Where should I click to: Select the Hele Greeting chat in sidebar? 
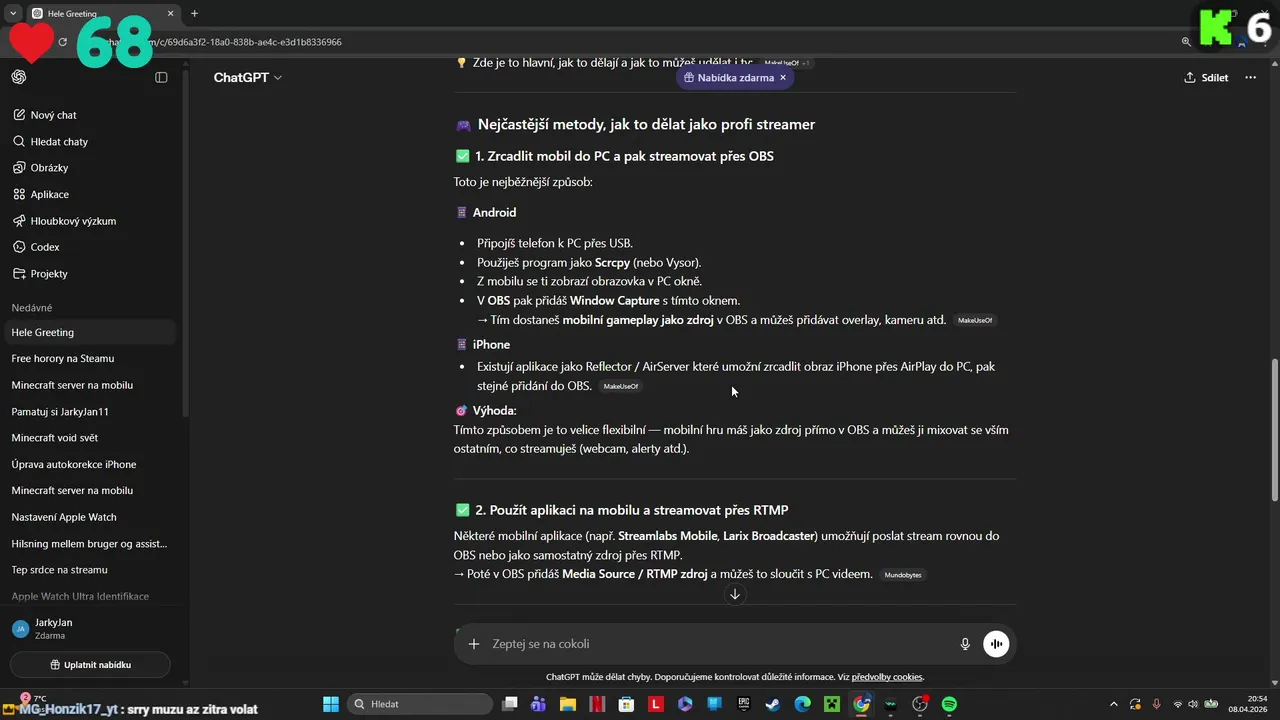click(90, 332)
